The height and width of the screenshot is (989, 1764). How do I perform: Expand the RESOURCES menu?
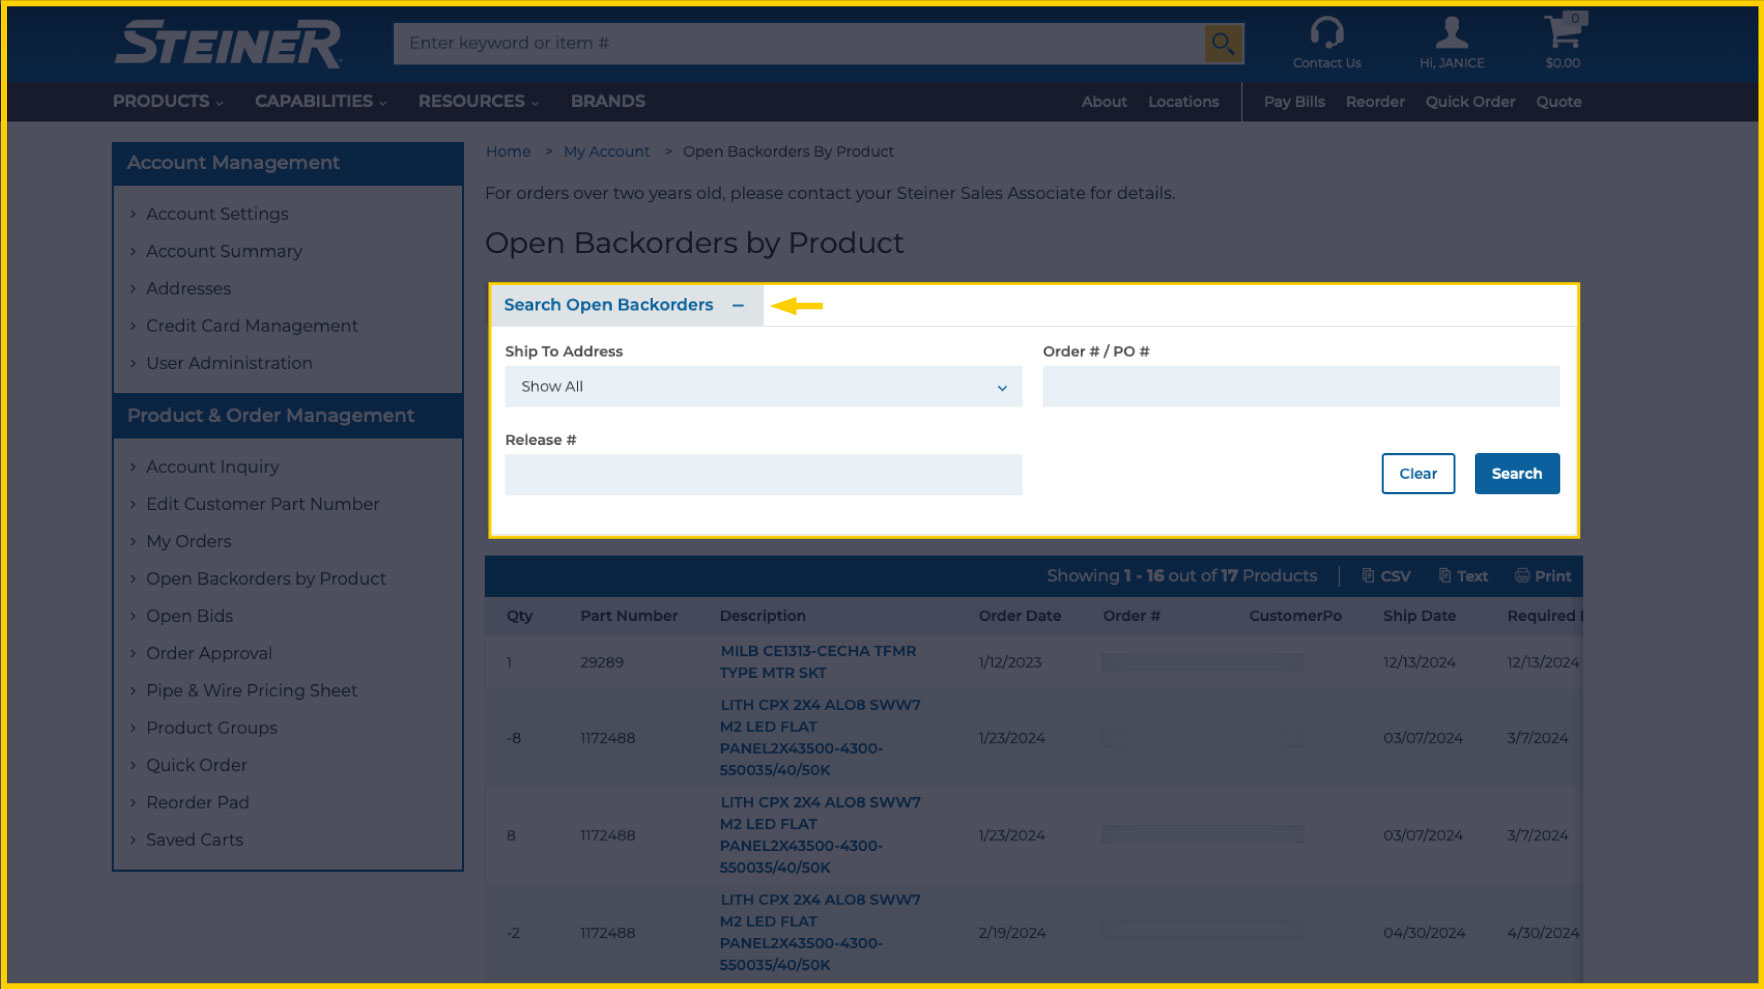point(479,101)
